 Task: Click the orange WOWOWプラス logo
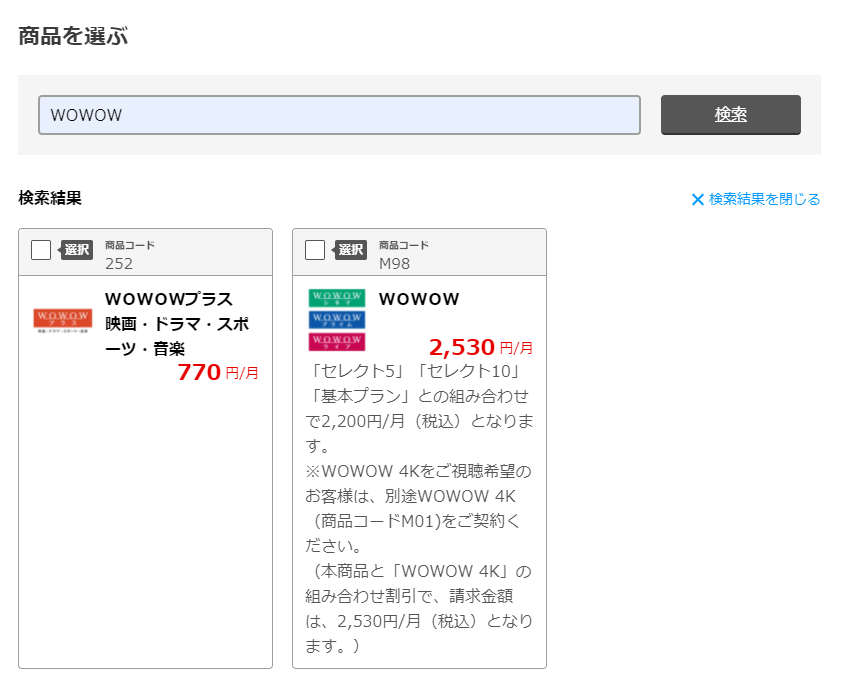[x=62, y=320]
